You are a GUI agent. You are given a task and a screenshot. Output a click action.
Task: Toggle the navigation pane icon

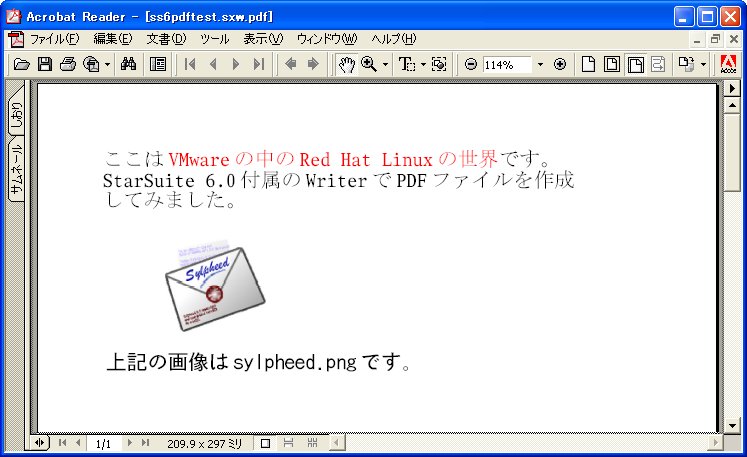click(x=158, y=64)
